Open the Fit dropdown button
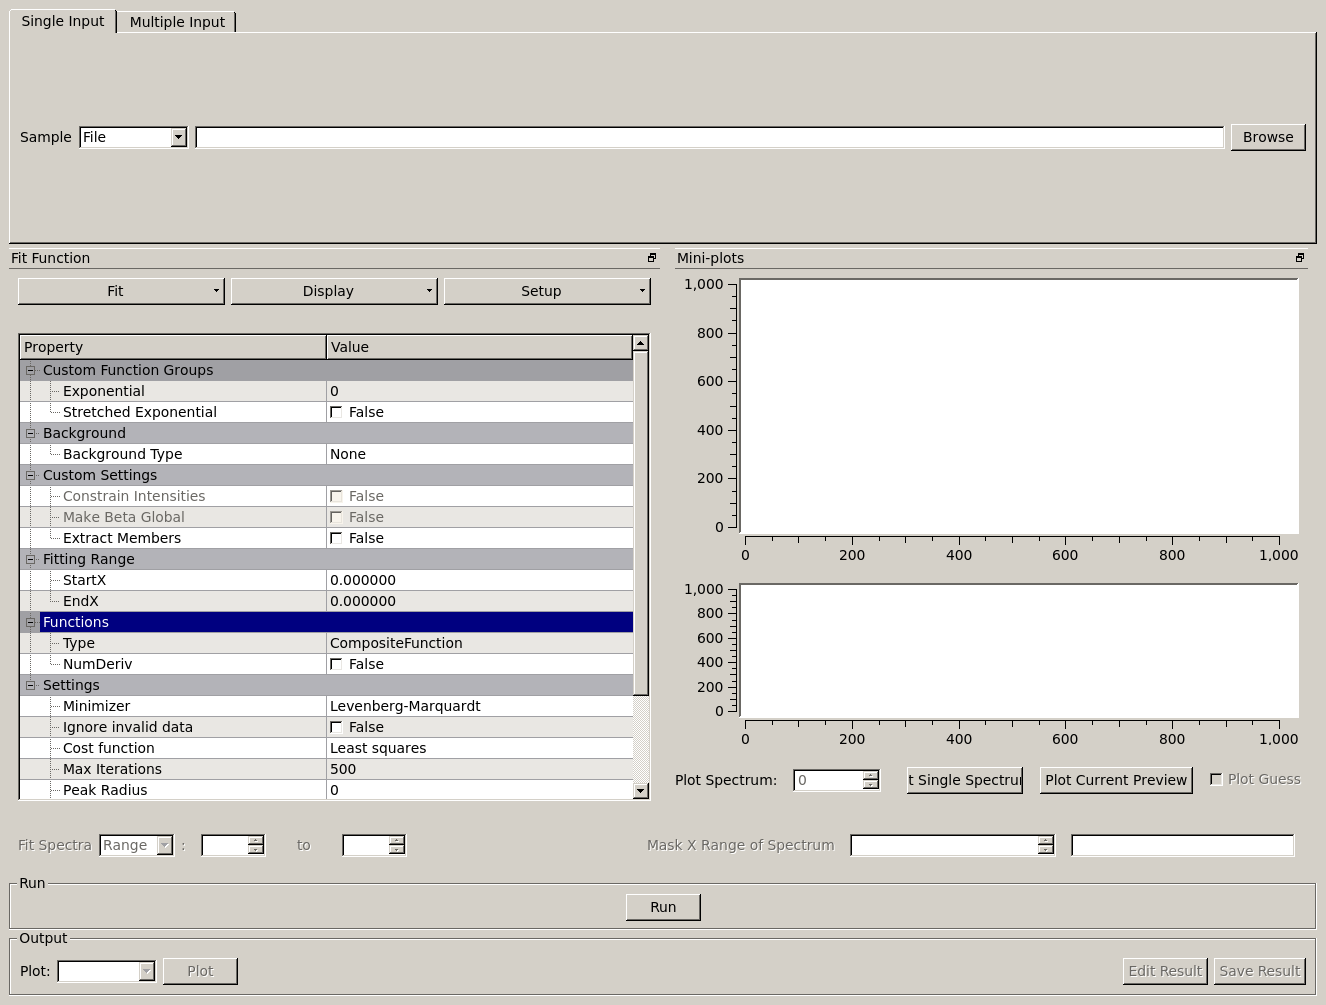 click(x=121, y=291)
